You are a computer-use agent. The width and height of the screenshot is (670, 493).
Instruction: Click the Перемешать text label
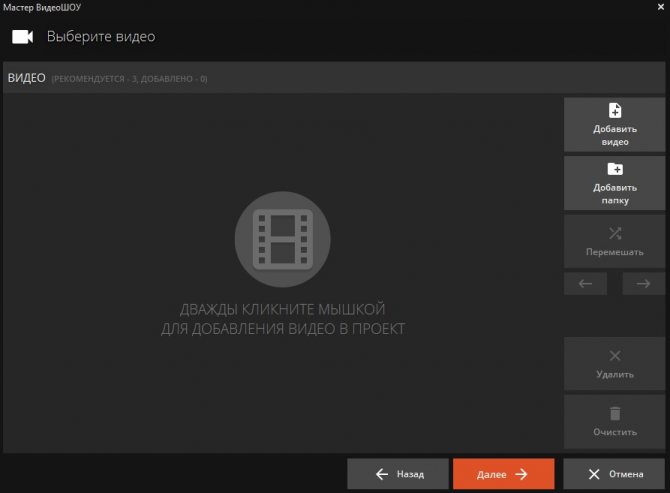tap(615, 252)
